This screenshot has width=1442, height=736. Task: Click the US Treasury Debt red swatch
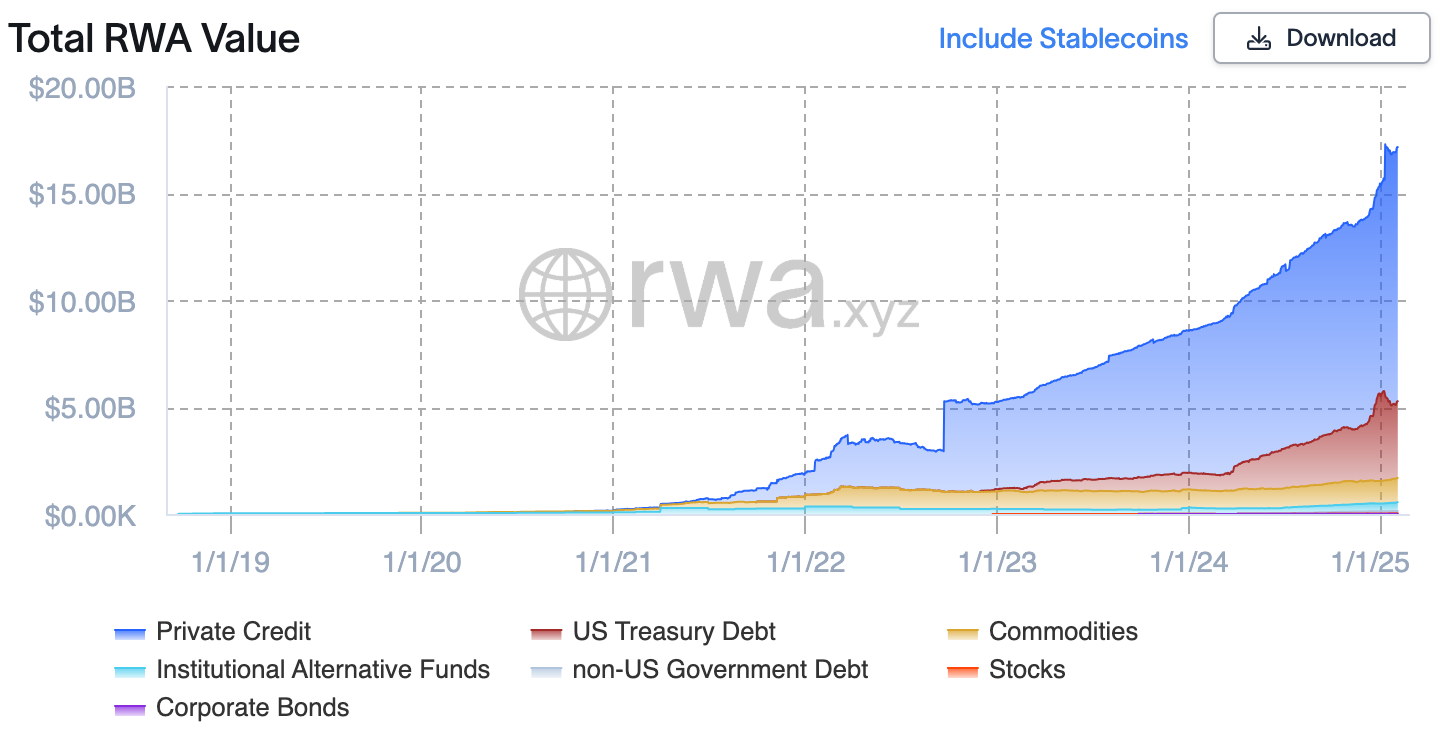(547, 633)
